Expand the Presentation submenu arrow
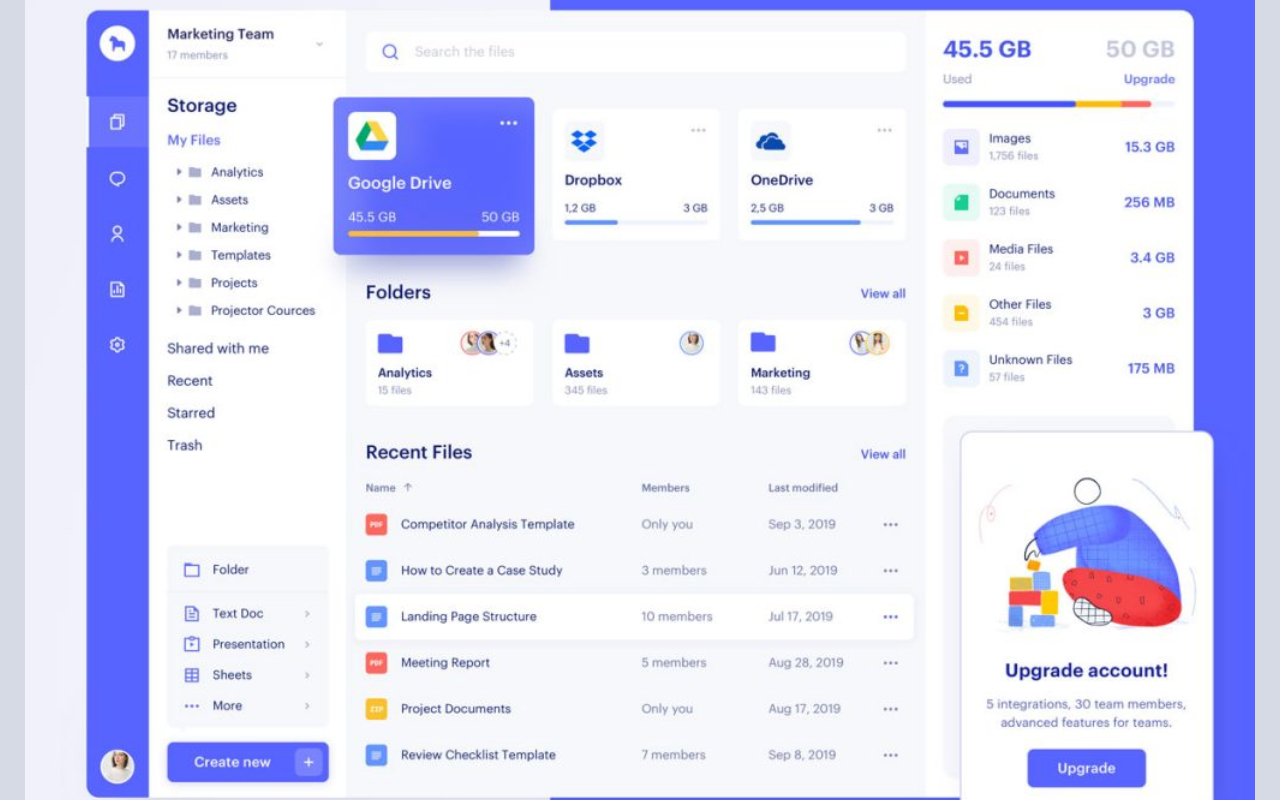The width and height of the screenshot is (1280, 800). tap(307, 645)
